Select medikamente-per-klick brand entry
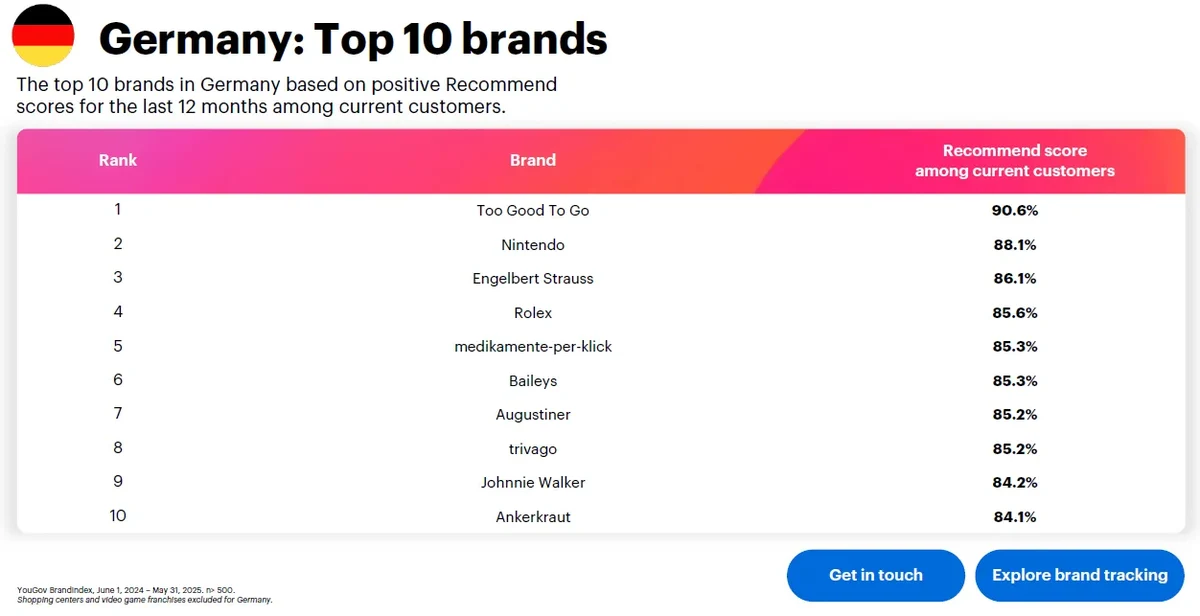This screenshot has width=1200, height=616. [x=533, y=347]
